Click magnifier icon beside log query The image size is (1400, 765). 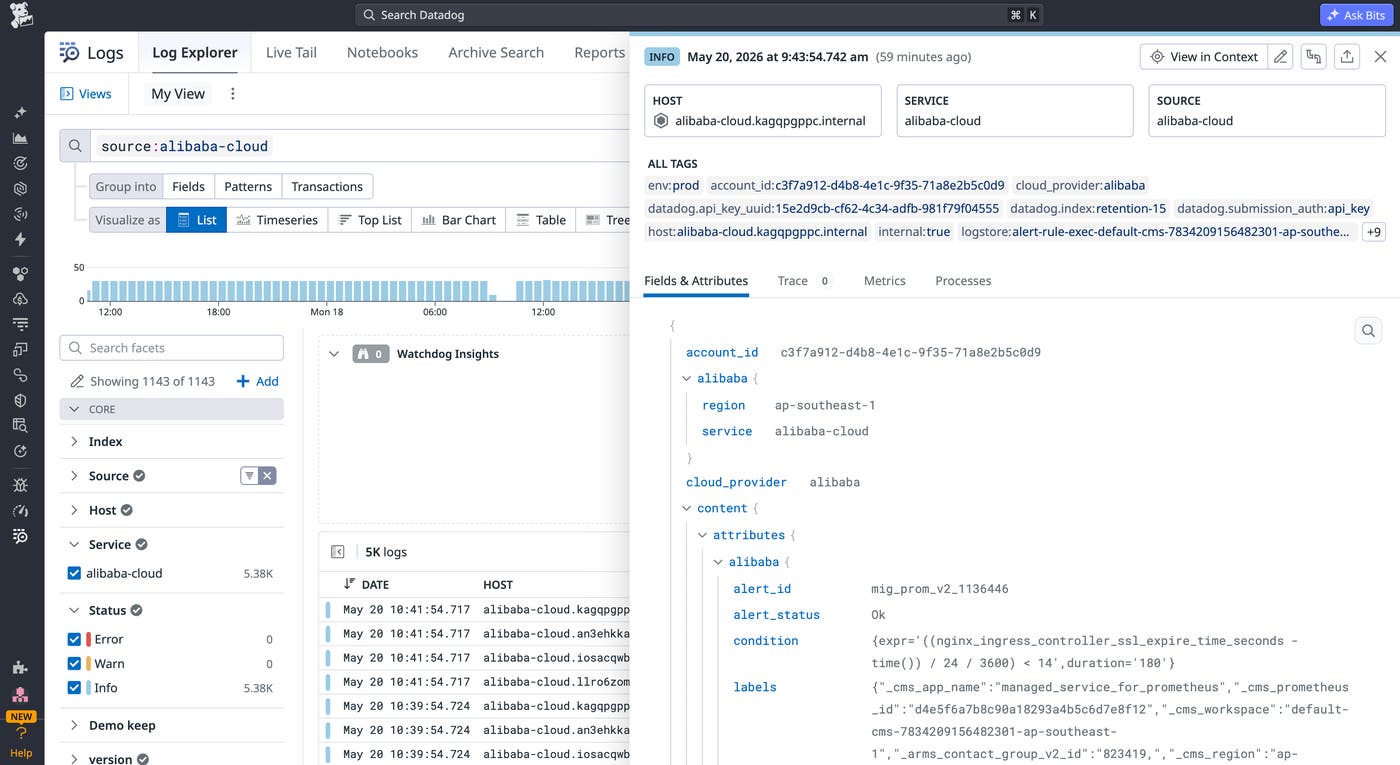tap(75, 146)
